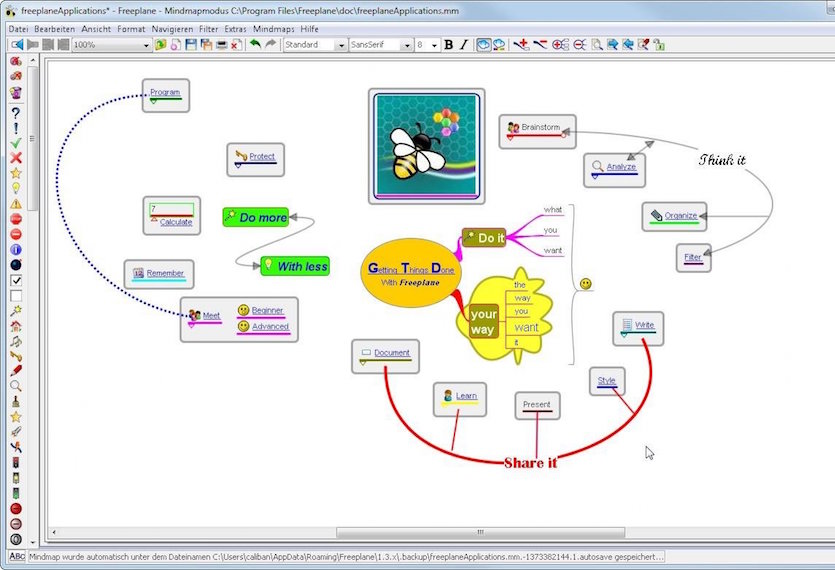Open the SansSerif font dropdown

pyautogui.click(x=407, y=45)
